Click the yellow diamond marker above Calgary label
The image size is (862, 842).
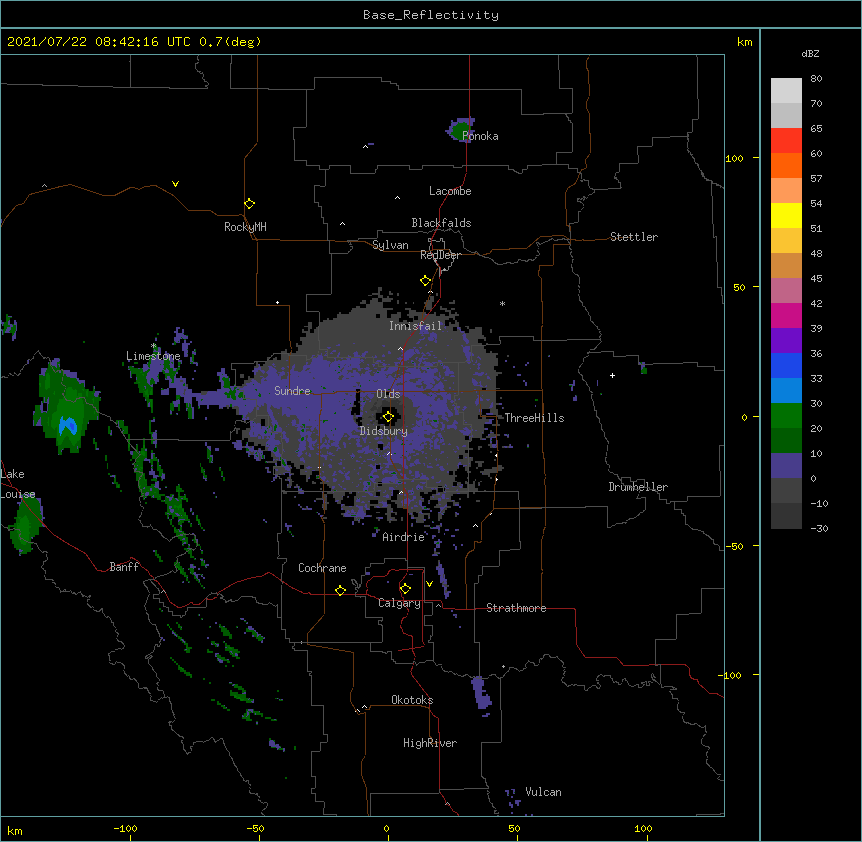(405, 589)
